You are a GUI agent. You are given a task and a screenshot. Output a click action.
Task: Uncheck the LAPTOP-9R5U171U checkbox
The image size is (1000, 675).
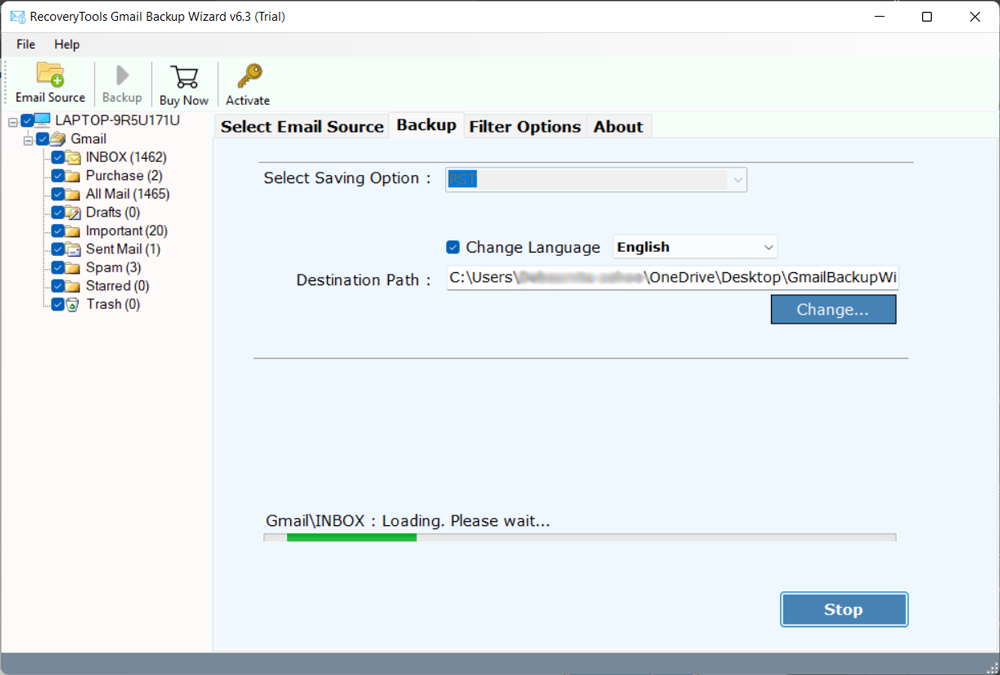tap(27, 121)
